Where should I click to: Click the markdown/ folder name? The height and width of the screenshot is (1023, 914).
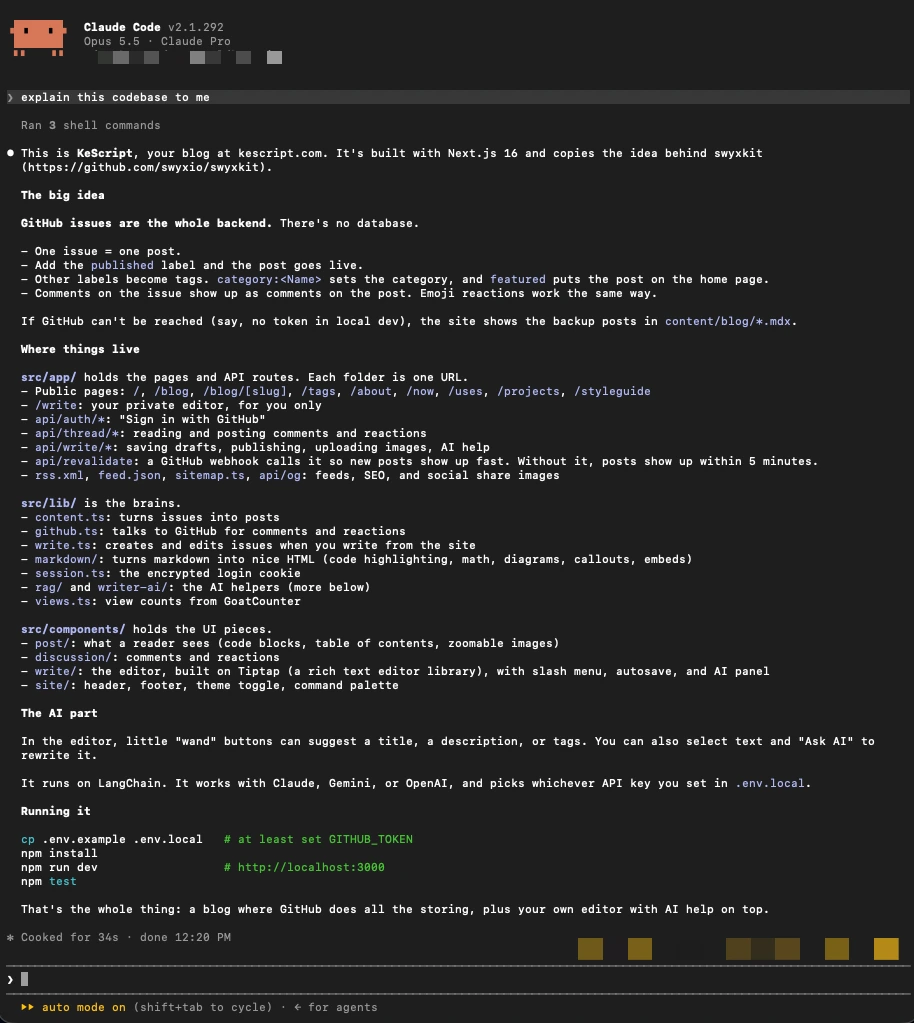click(x=67, y=559)
